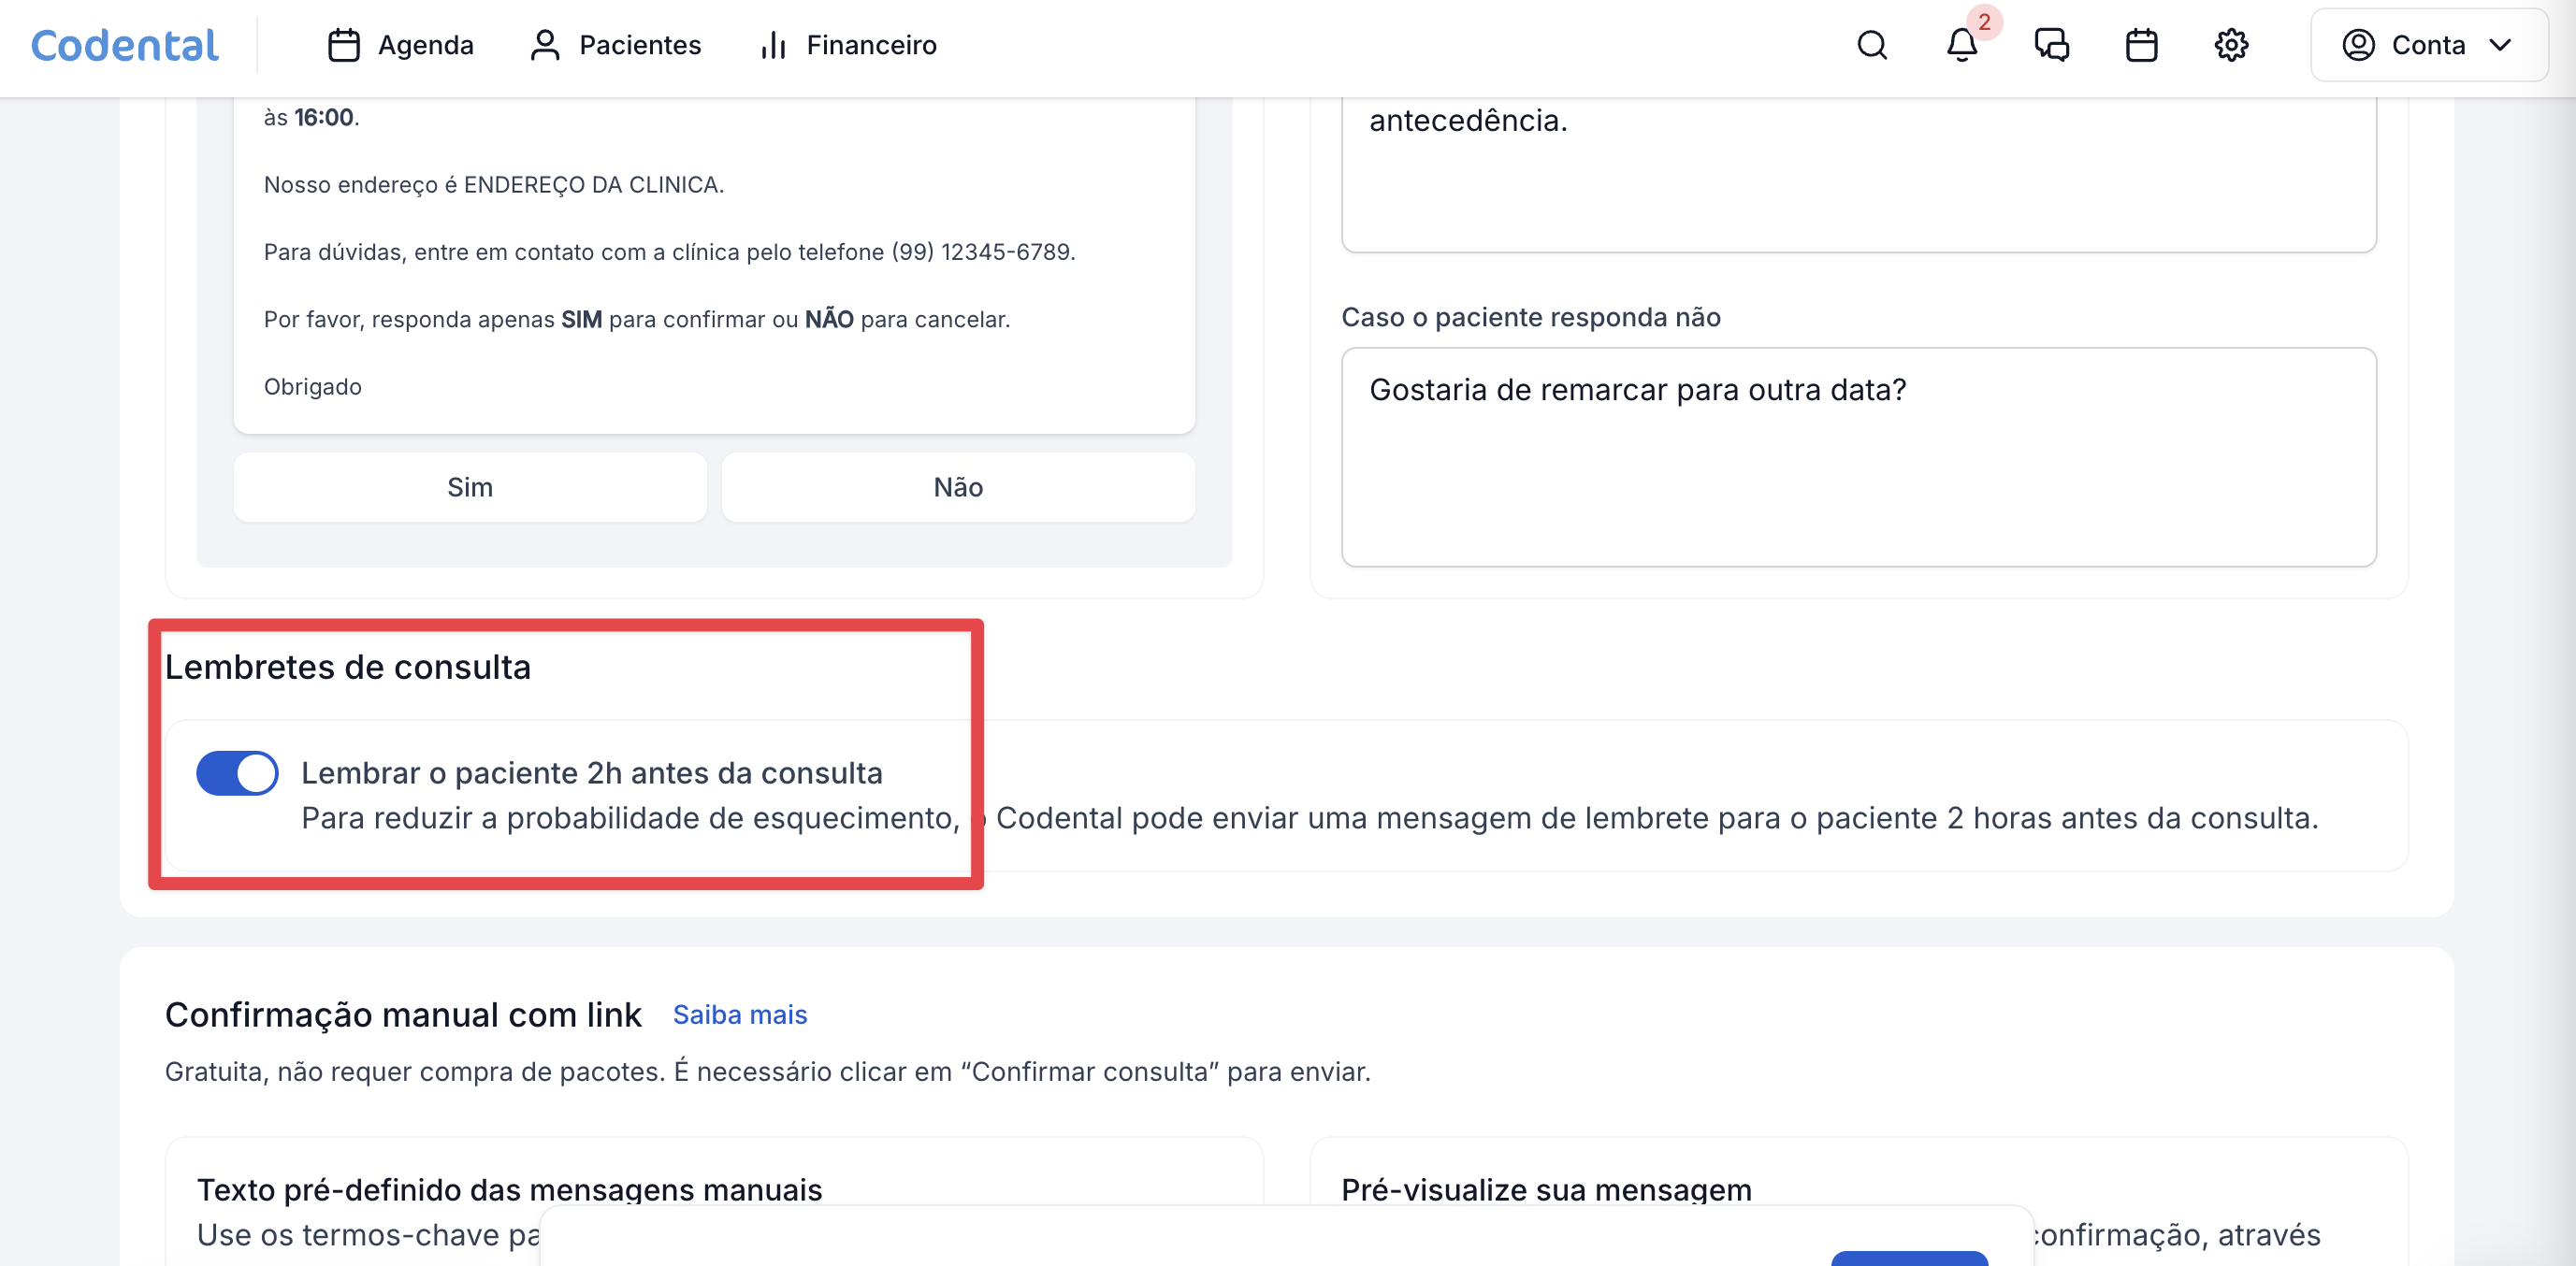
Task: Open the notifications bell icon
Action: [x=1961, y=45]
